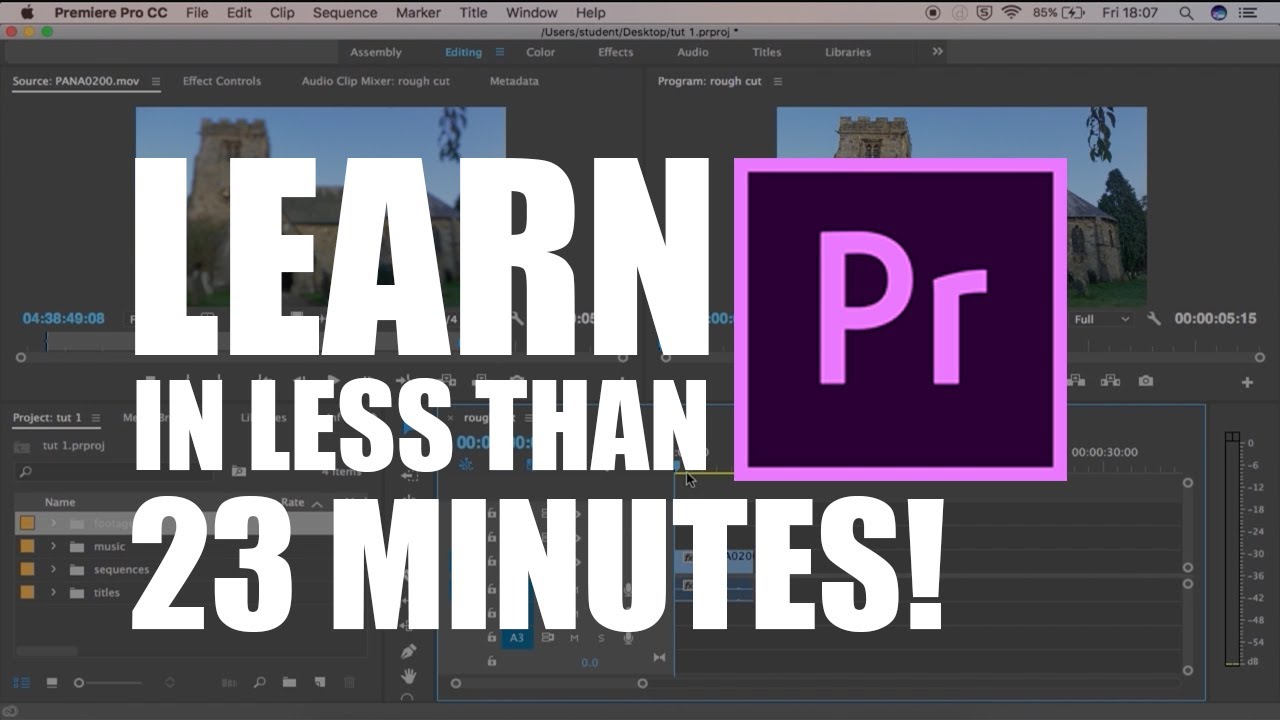Image resolution: width=1280 pixels, height=720 pixels.
Task: Toggle the A3 track lock
Action: click(491, 637)
